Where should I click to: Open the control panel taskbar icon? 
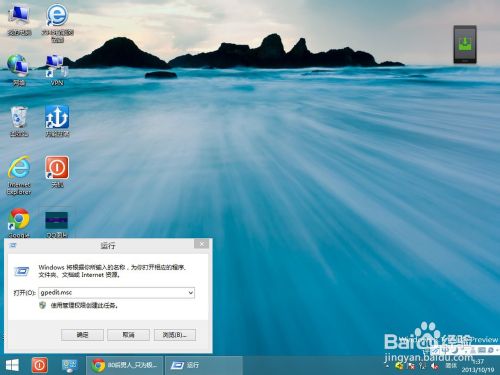coord(70,365)
